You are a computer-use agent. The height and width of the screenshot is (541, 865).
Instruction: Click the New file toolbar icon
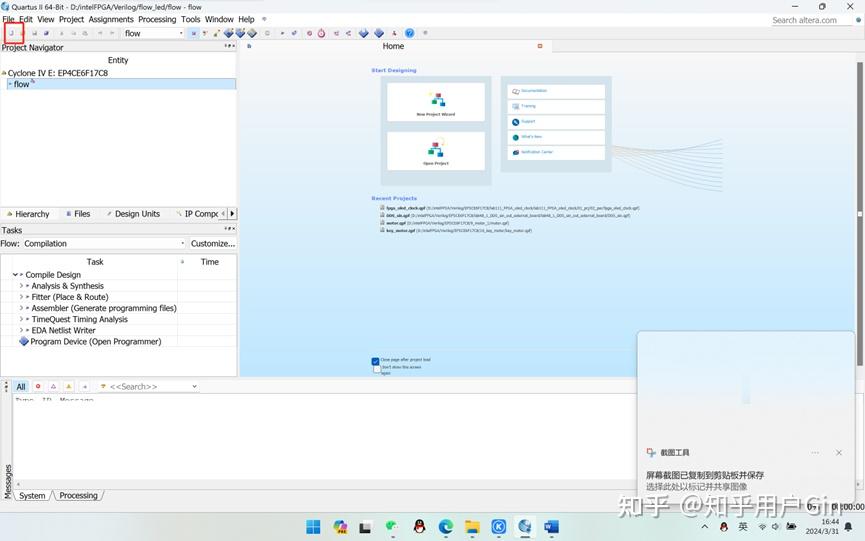(x=11, y=33)
